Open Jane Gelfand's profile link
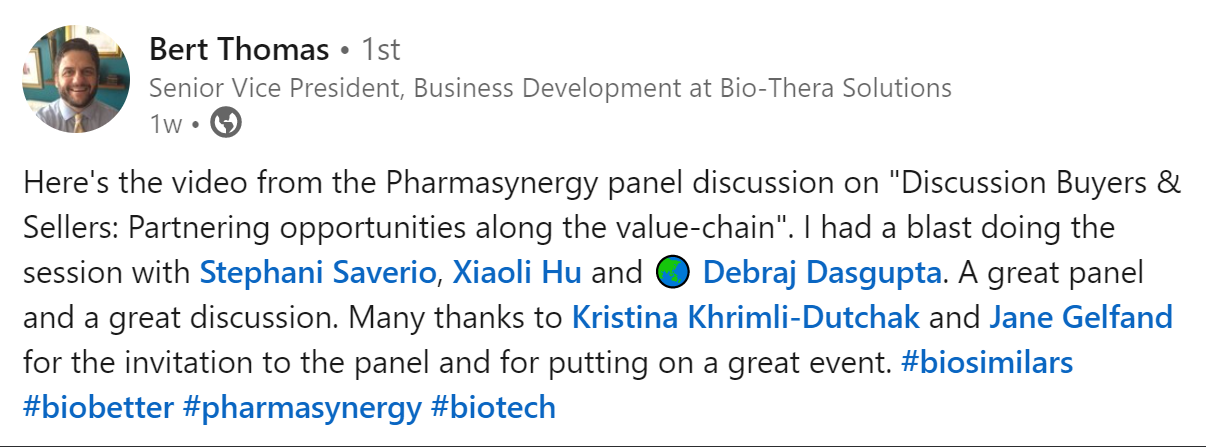Image resolution: width=1206 pixels, height=447 pixels. [x=1081, y=318]
